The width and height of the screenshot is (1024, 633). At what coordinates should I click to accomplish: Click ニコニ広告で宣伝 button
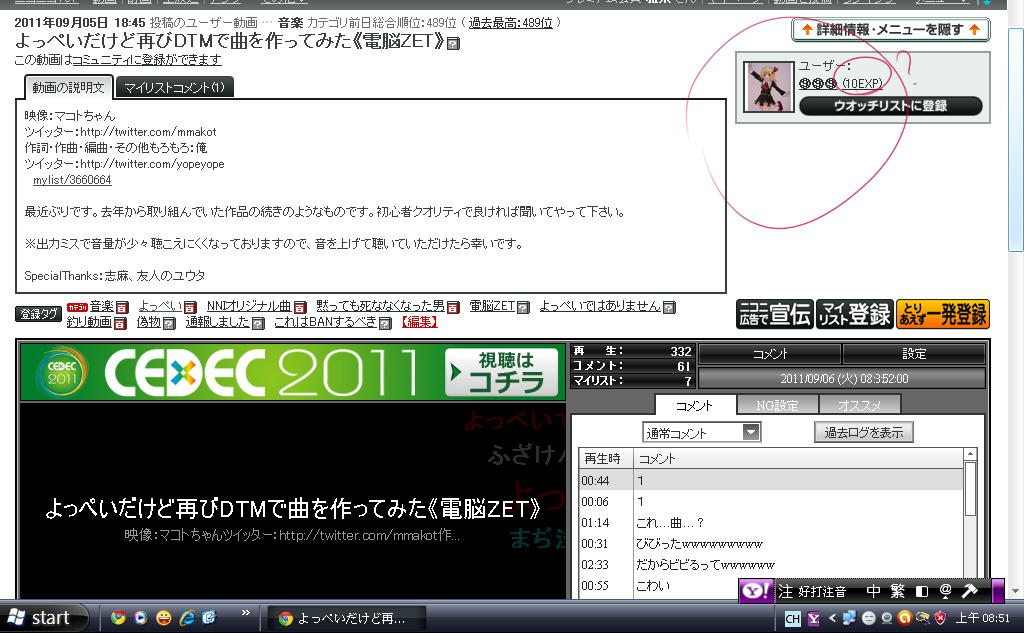775,314
